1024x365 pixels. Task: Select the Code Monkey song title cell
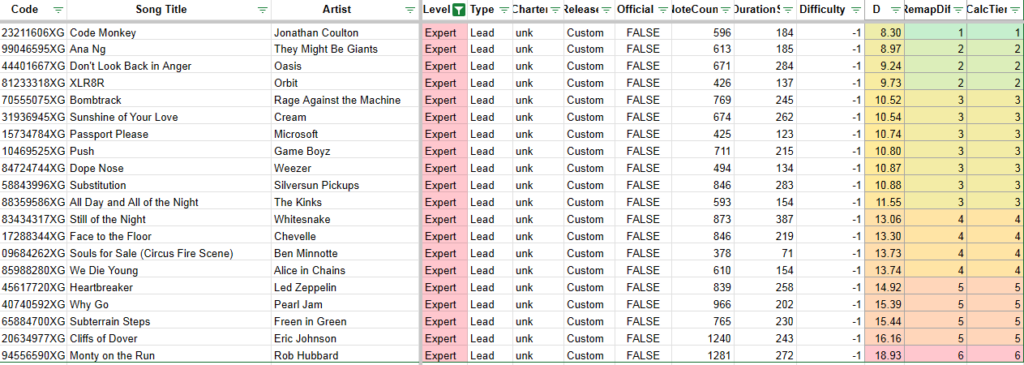tap(169, 33)
